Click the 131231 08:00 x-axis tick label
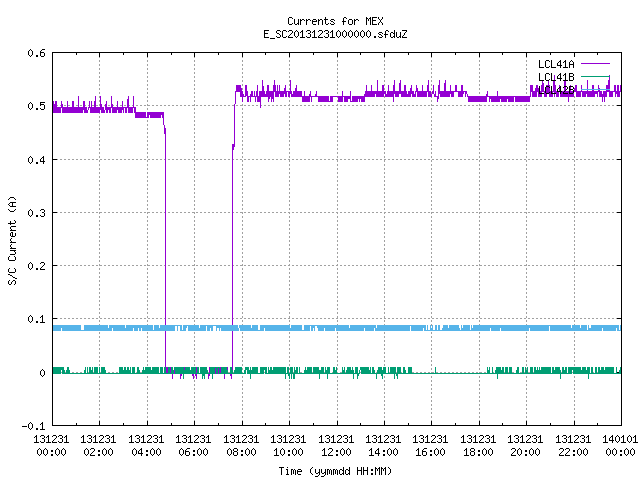 click(241, 446)
